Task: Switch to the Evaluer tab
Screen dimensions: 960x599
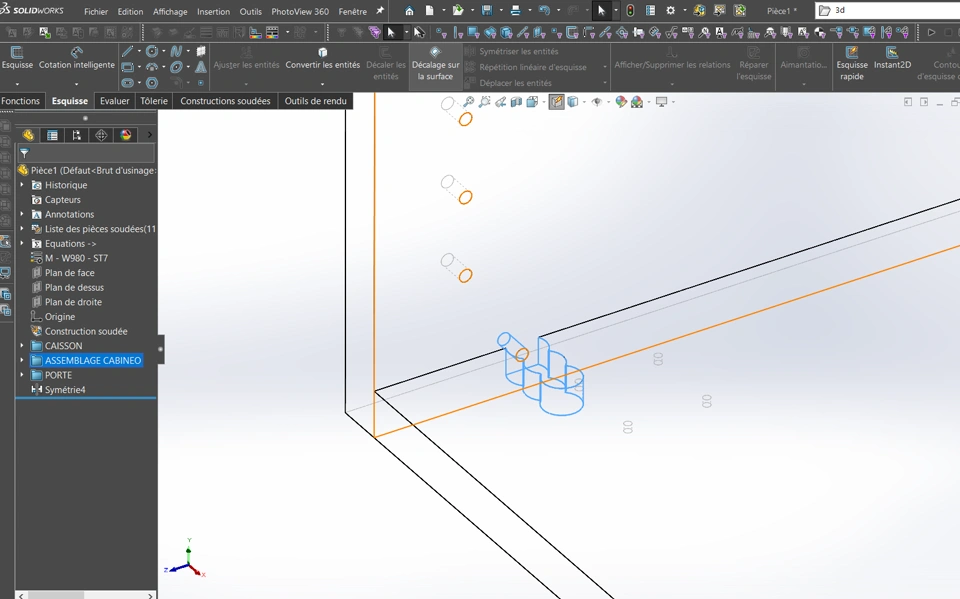Action: (114, 101)
